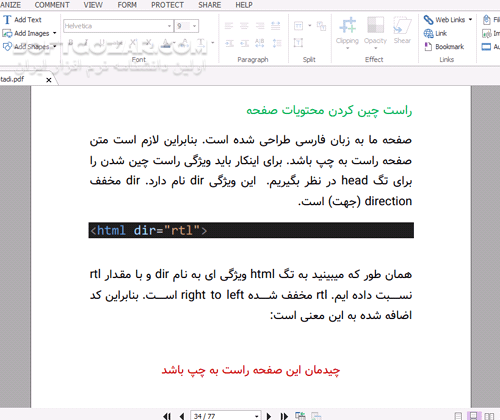Click the red Persian centered text line
500x420 pixels.
click(251, 370)
